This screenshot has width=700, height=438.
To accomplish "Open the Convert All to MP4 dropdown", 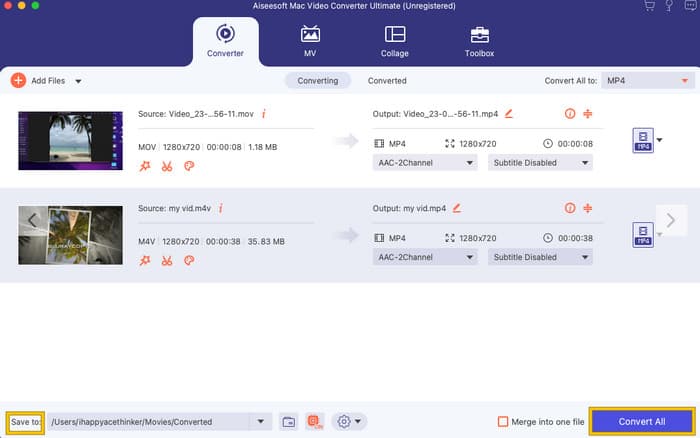I will [x=648, y=81].
